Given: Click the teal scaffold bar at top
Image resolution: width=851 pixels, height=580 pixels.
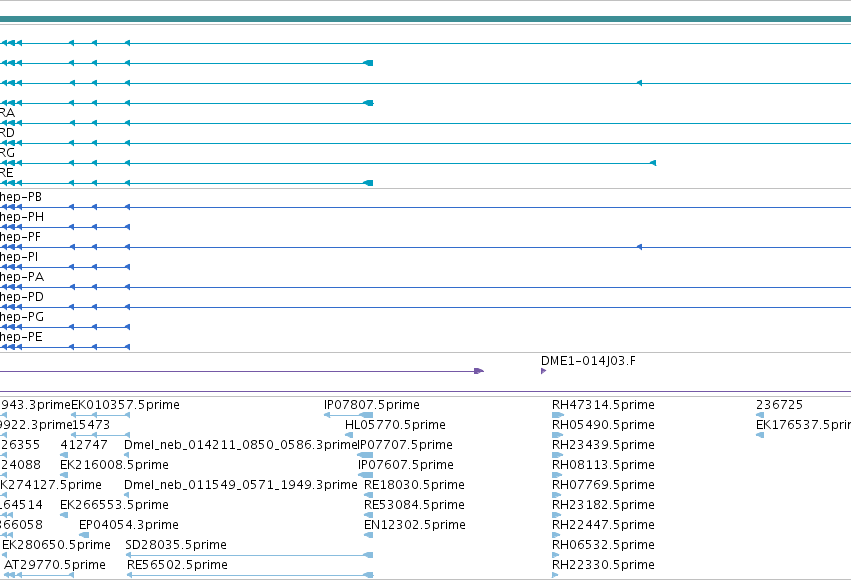Looking at the screenshot, I should tap(426, 19).
